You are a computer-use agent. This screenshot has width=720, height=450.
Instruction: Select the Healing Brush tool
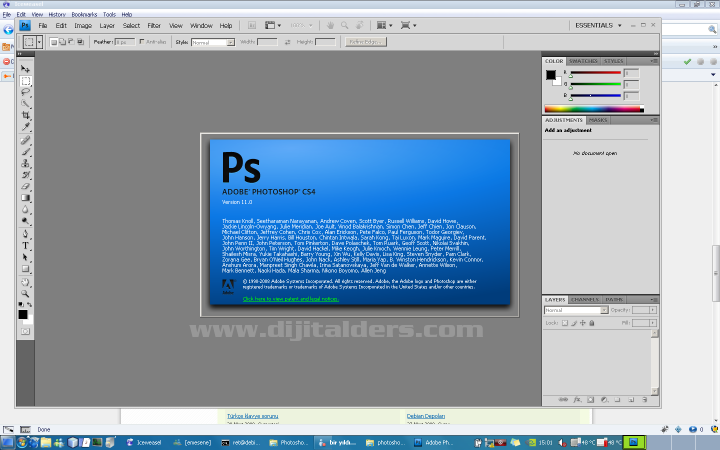coord(25,140)
